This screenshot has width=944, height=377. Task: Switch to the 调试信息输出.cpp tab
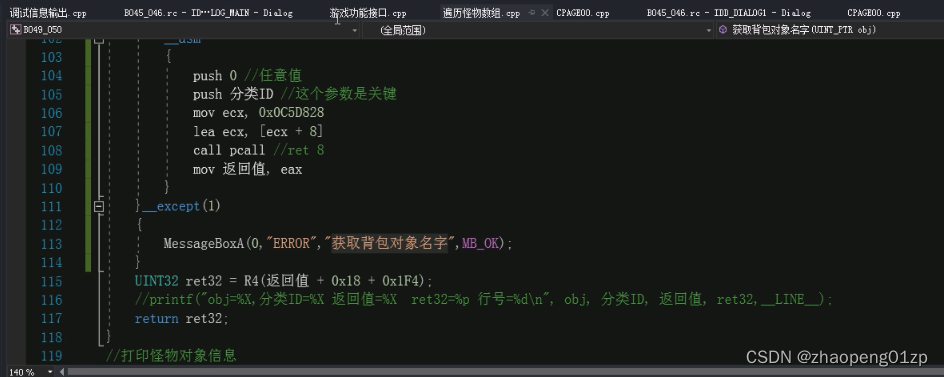coord(48,13)
